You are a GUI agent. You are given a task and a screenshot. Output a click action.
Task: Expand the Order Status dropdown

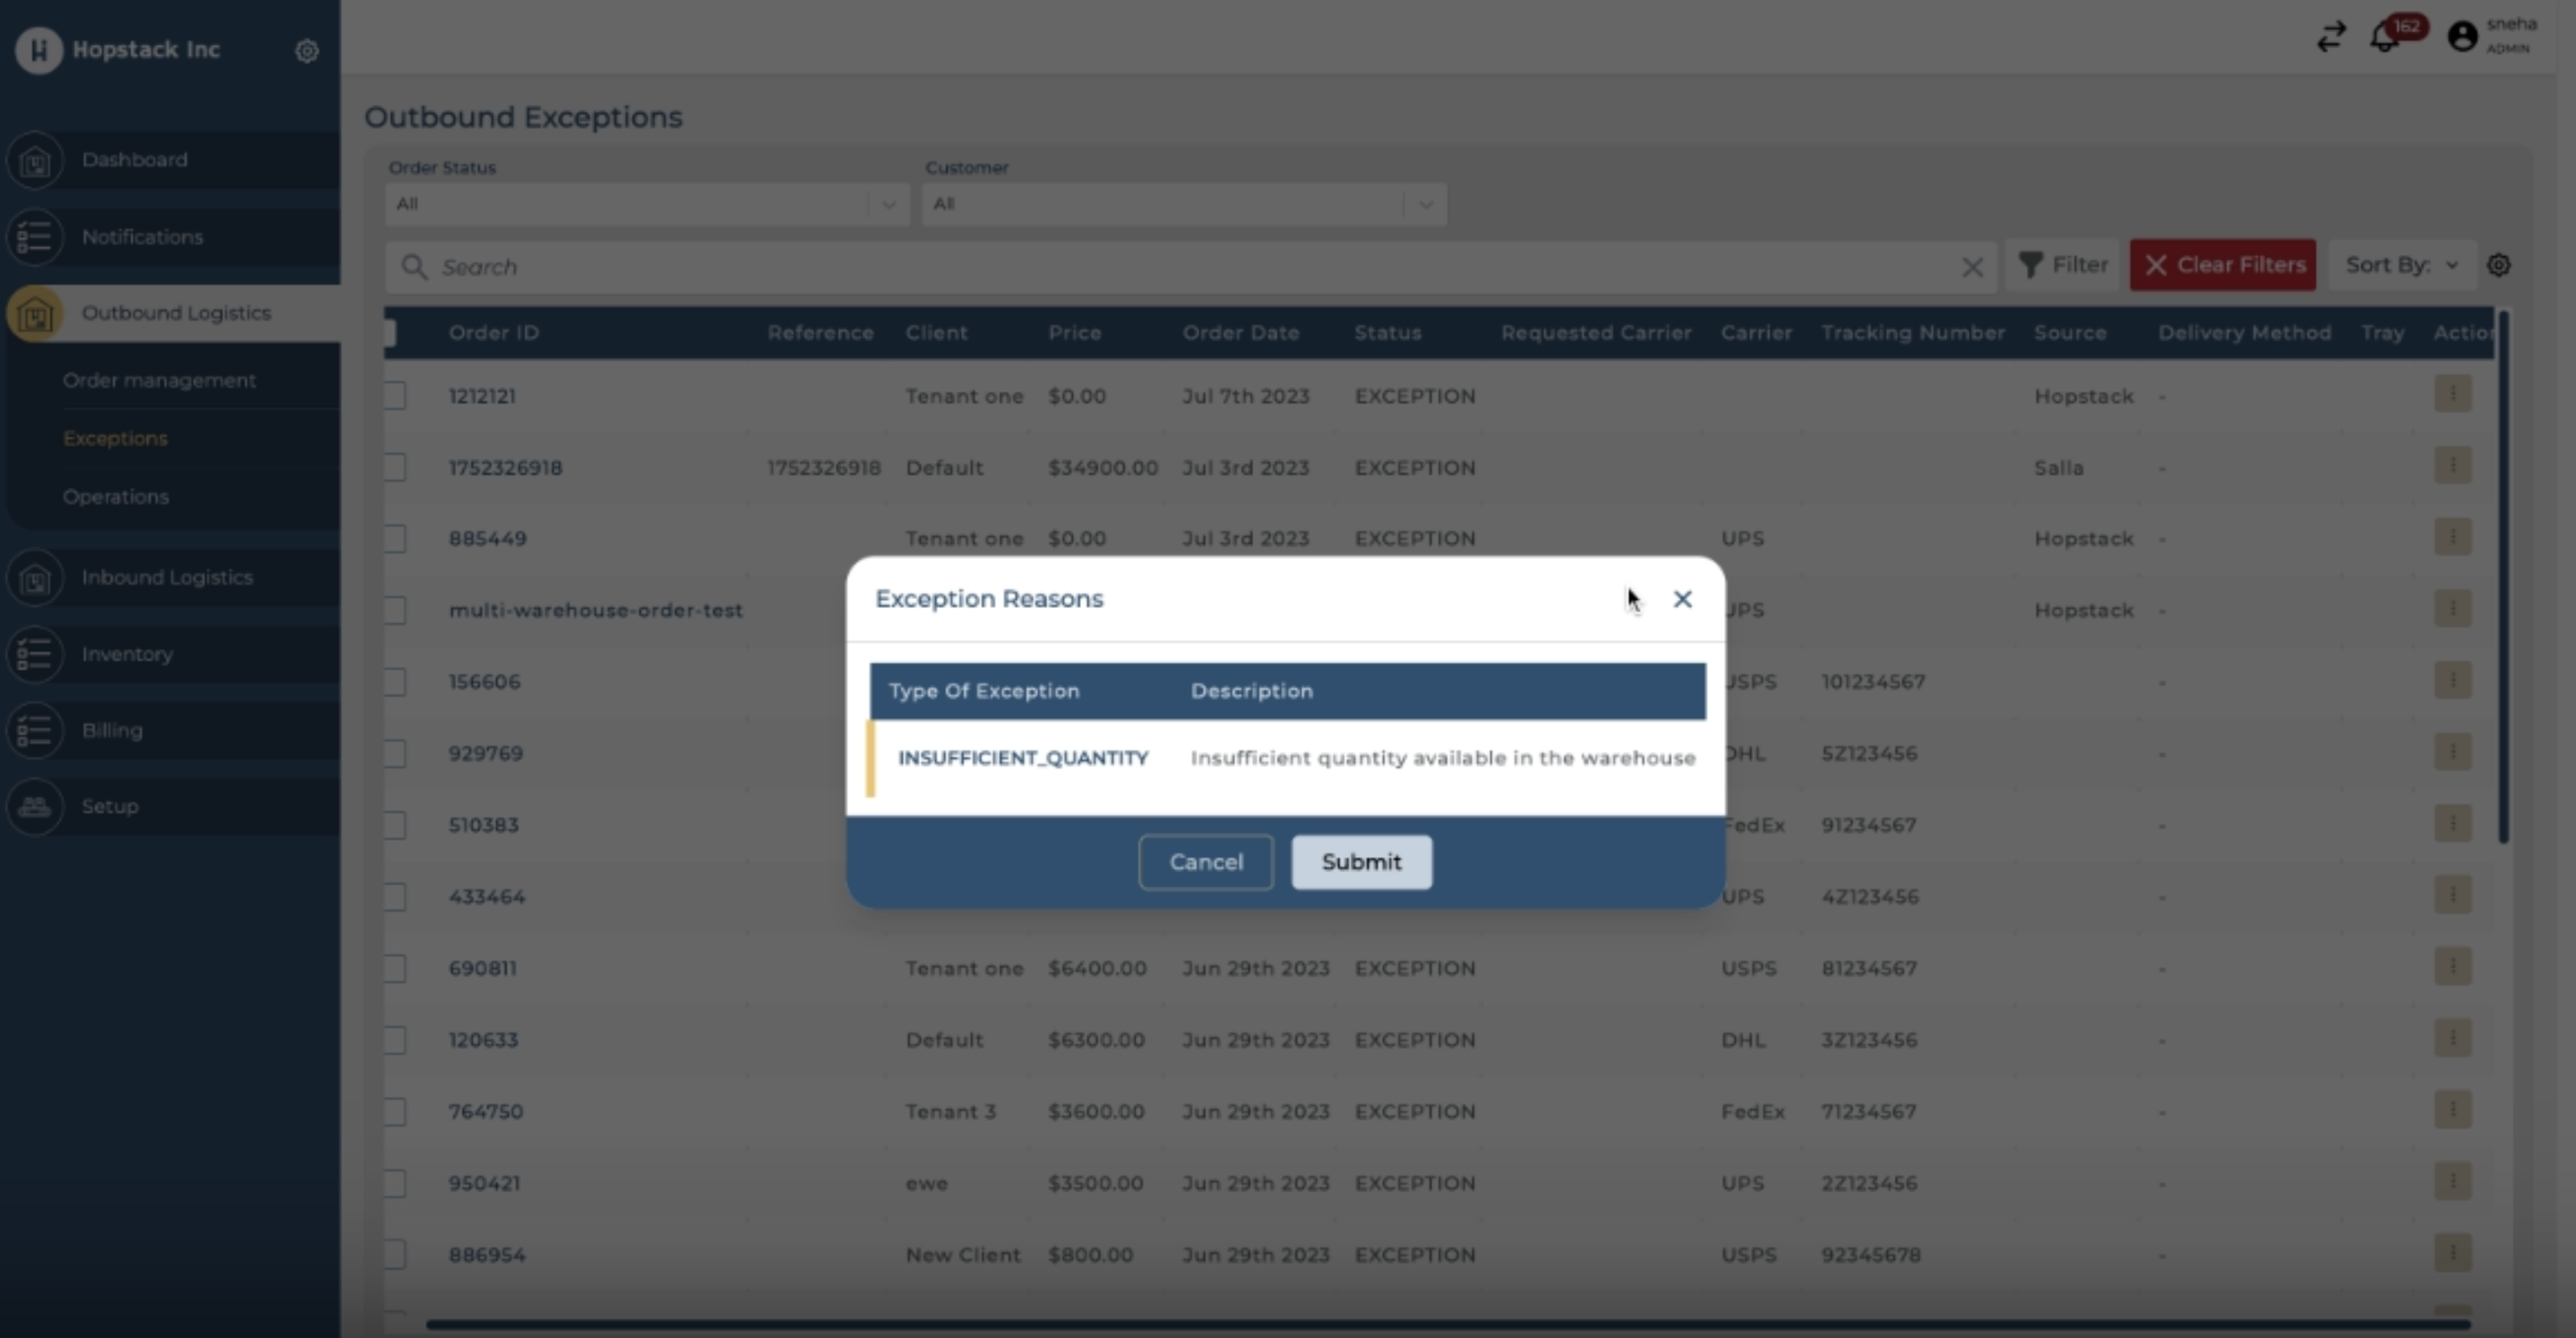[x=646, y=204]
